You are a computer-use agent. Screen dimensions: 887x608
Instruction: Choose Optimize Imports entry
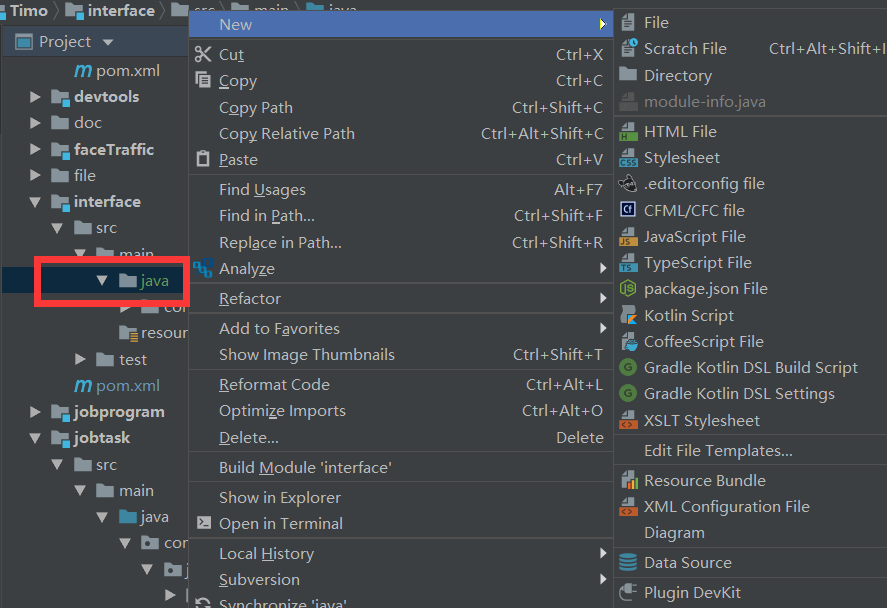coord(401,411)
